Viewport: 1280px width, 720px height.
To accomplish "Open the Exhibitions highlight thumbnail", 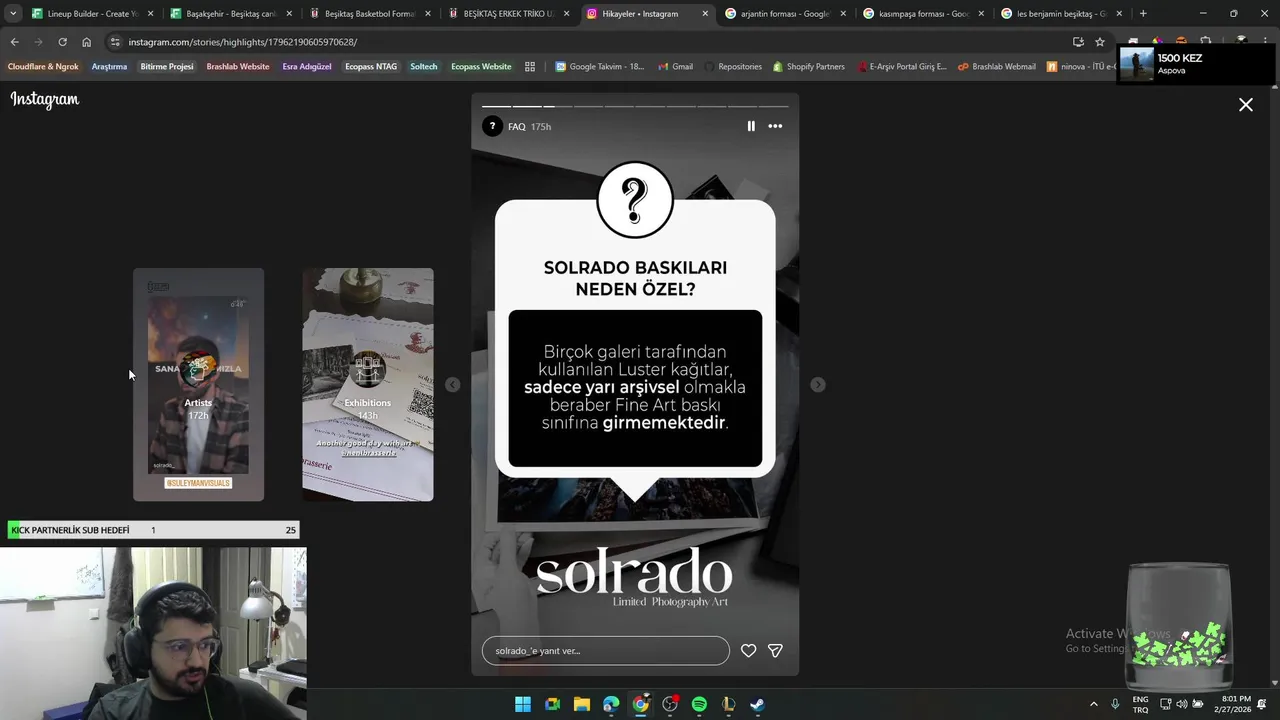I will tap(368, 385).
